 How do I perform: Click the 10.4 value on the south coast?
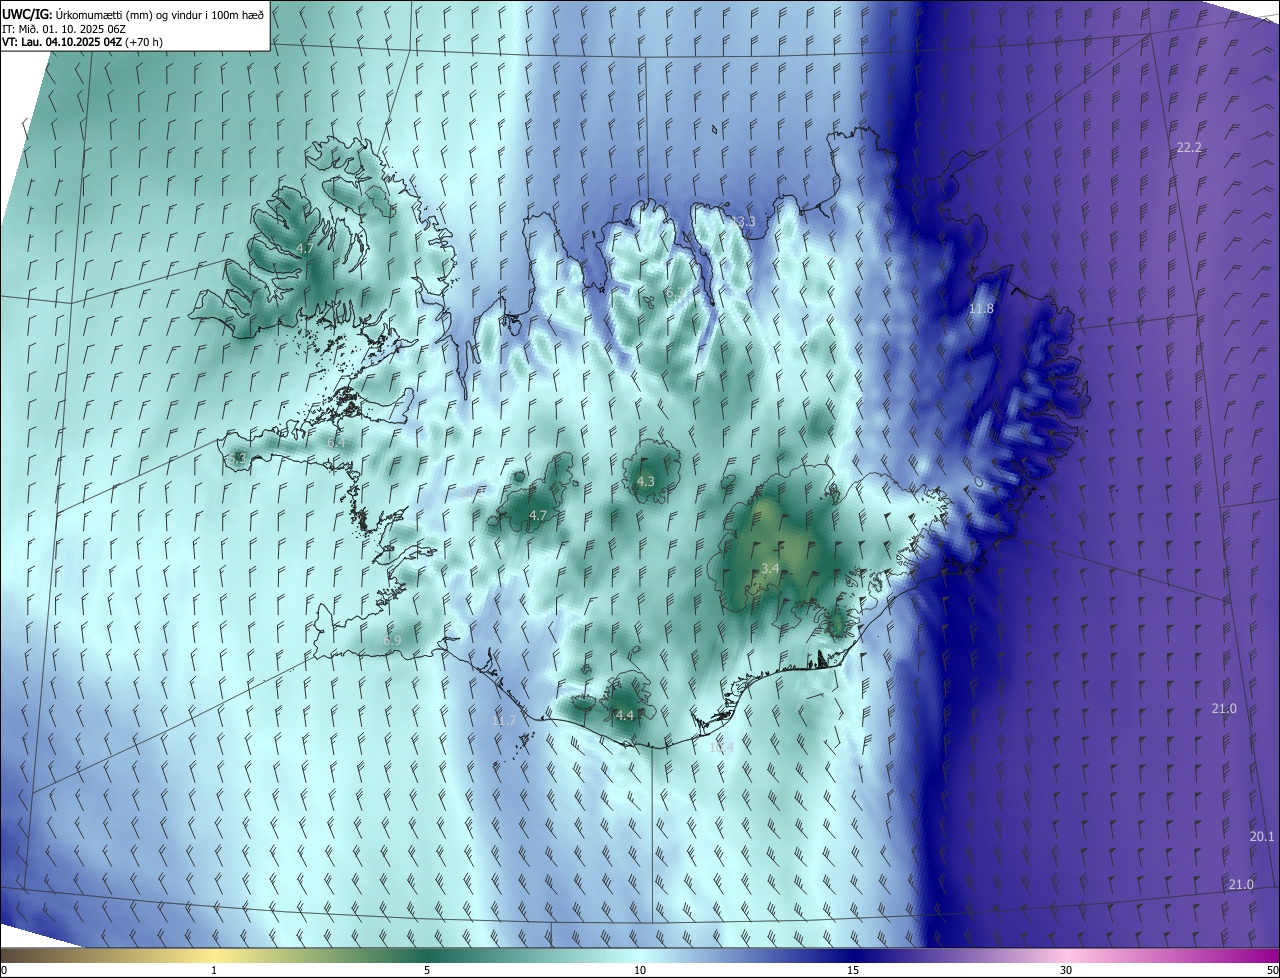[721, 747]
